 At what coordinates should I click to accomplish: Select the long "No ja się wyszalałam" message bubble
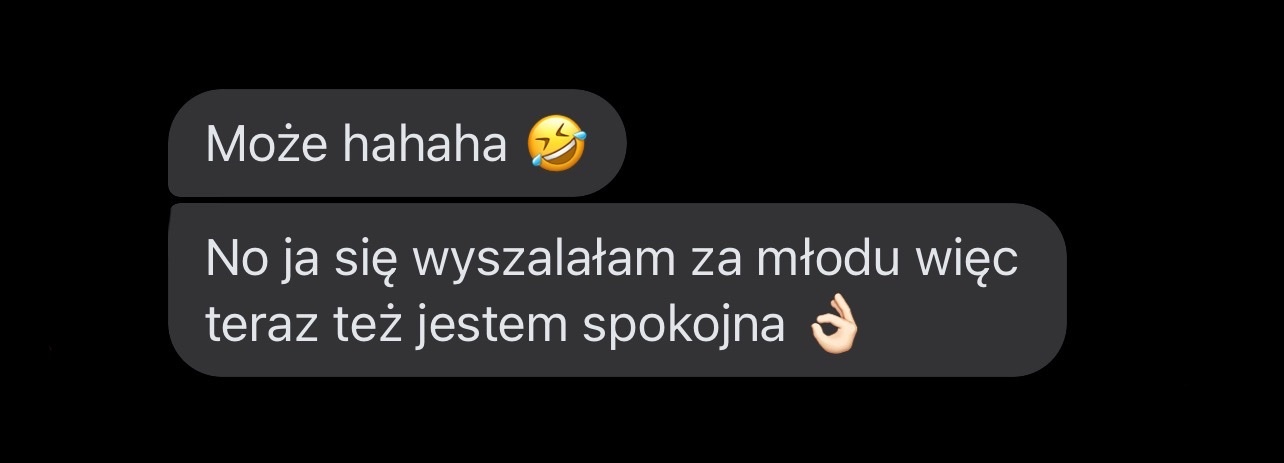pos(617,289)
